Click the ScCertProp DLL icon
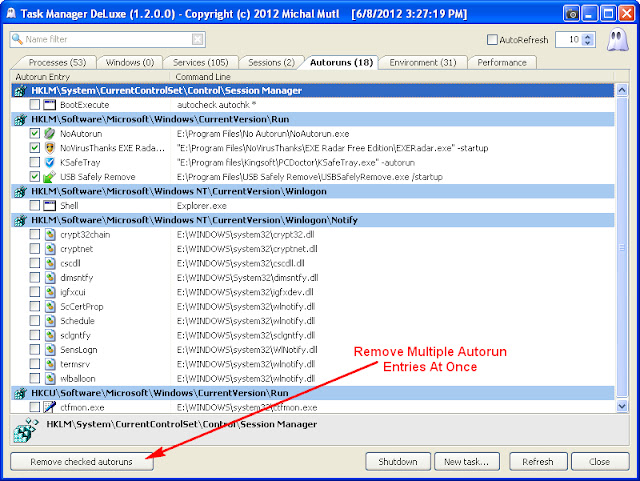This screenshot has width=640, height=481. pos(50,306)
